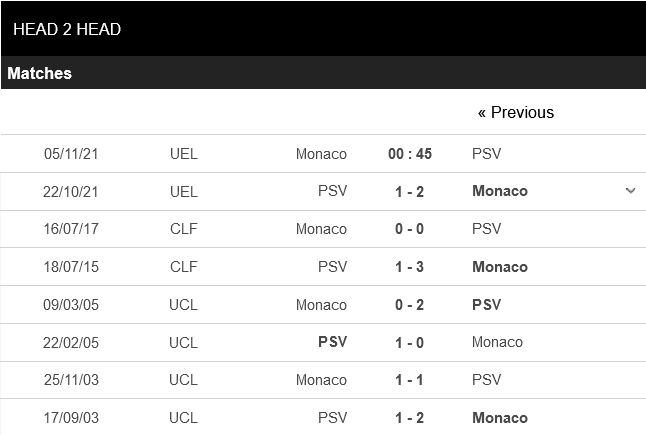Select the Matches tab header
This screenshot has width=646, height=435.
[40, 73]
